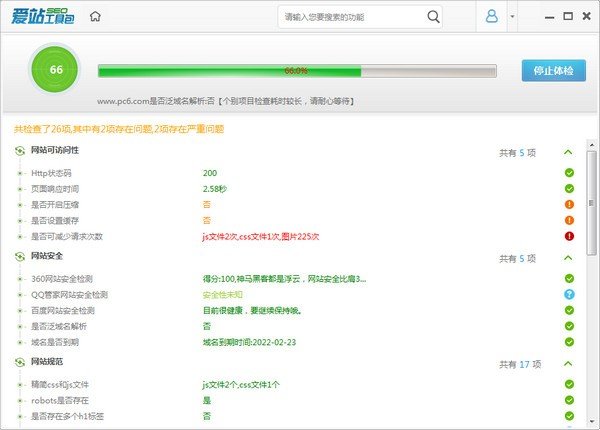Click the 域名到期时间:2022-02-23 value
This screenshot has width=600, height=430.
click(x=249, y=342)
